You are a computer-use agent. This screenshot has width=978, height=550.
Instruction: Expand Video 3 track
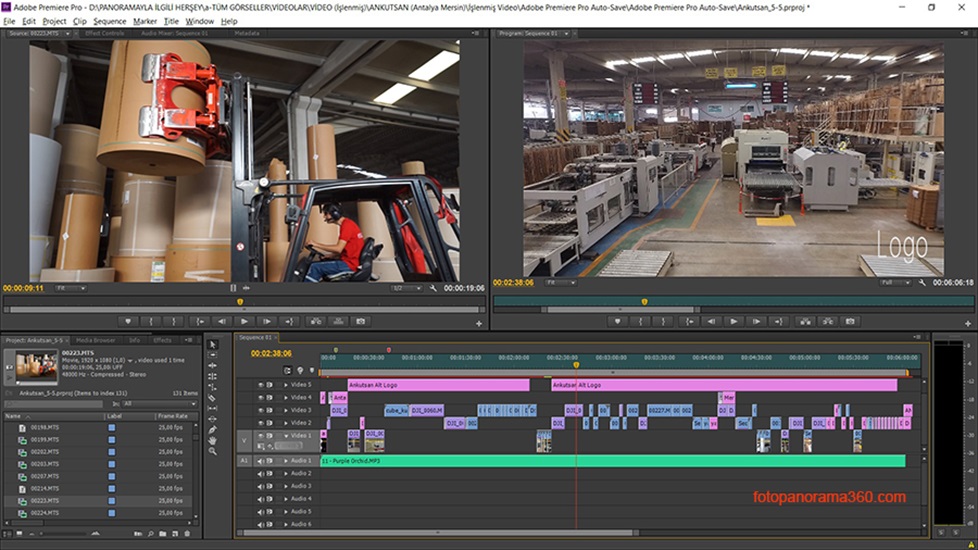point(286,410)
